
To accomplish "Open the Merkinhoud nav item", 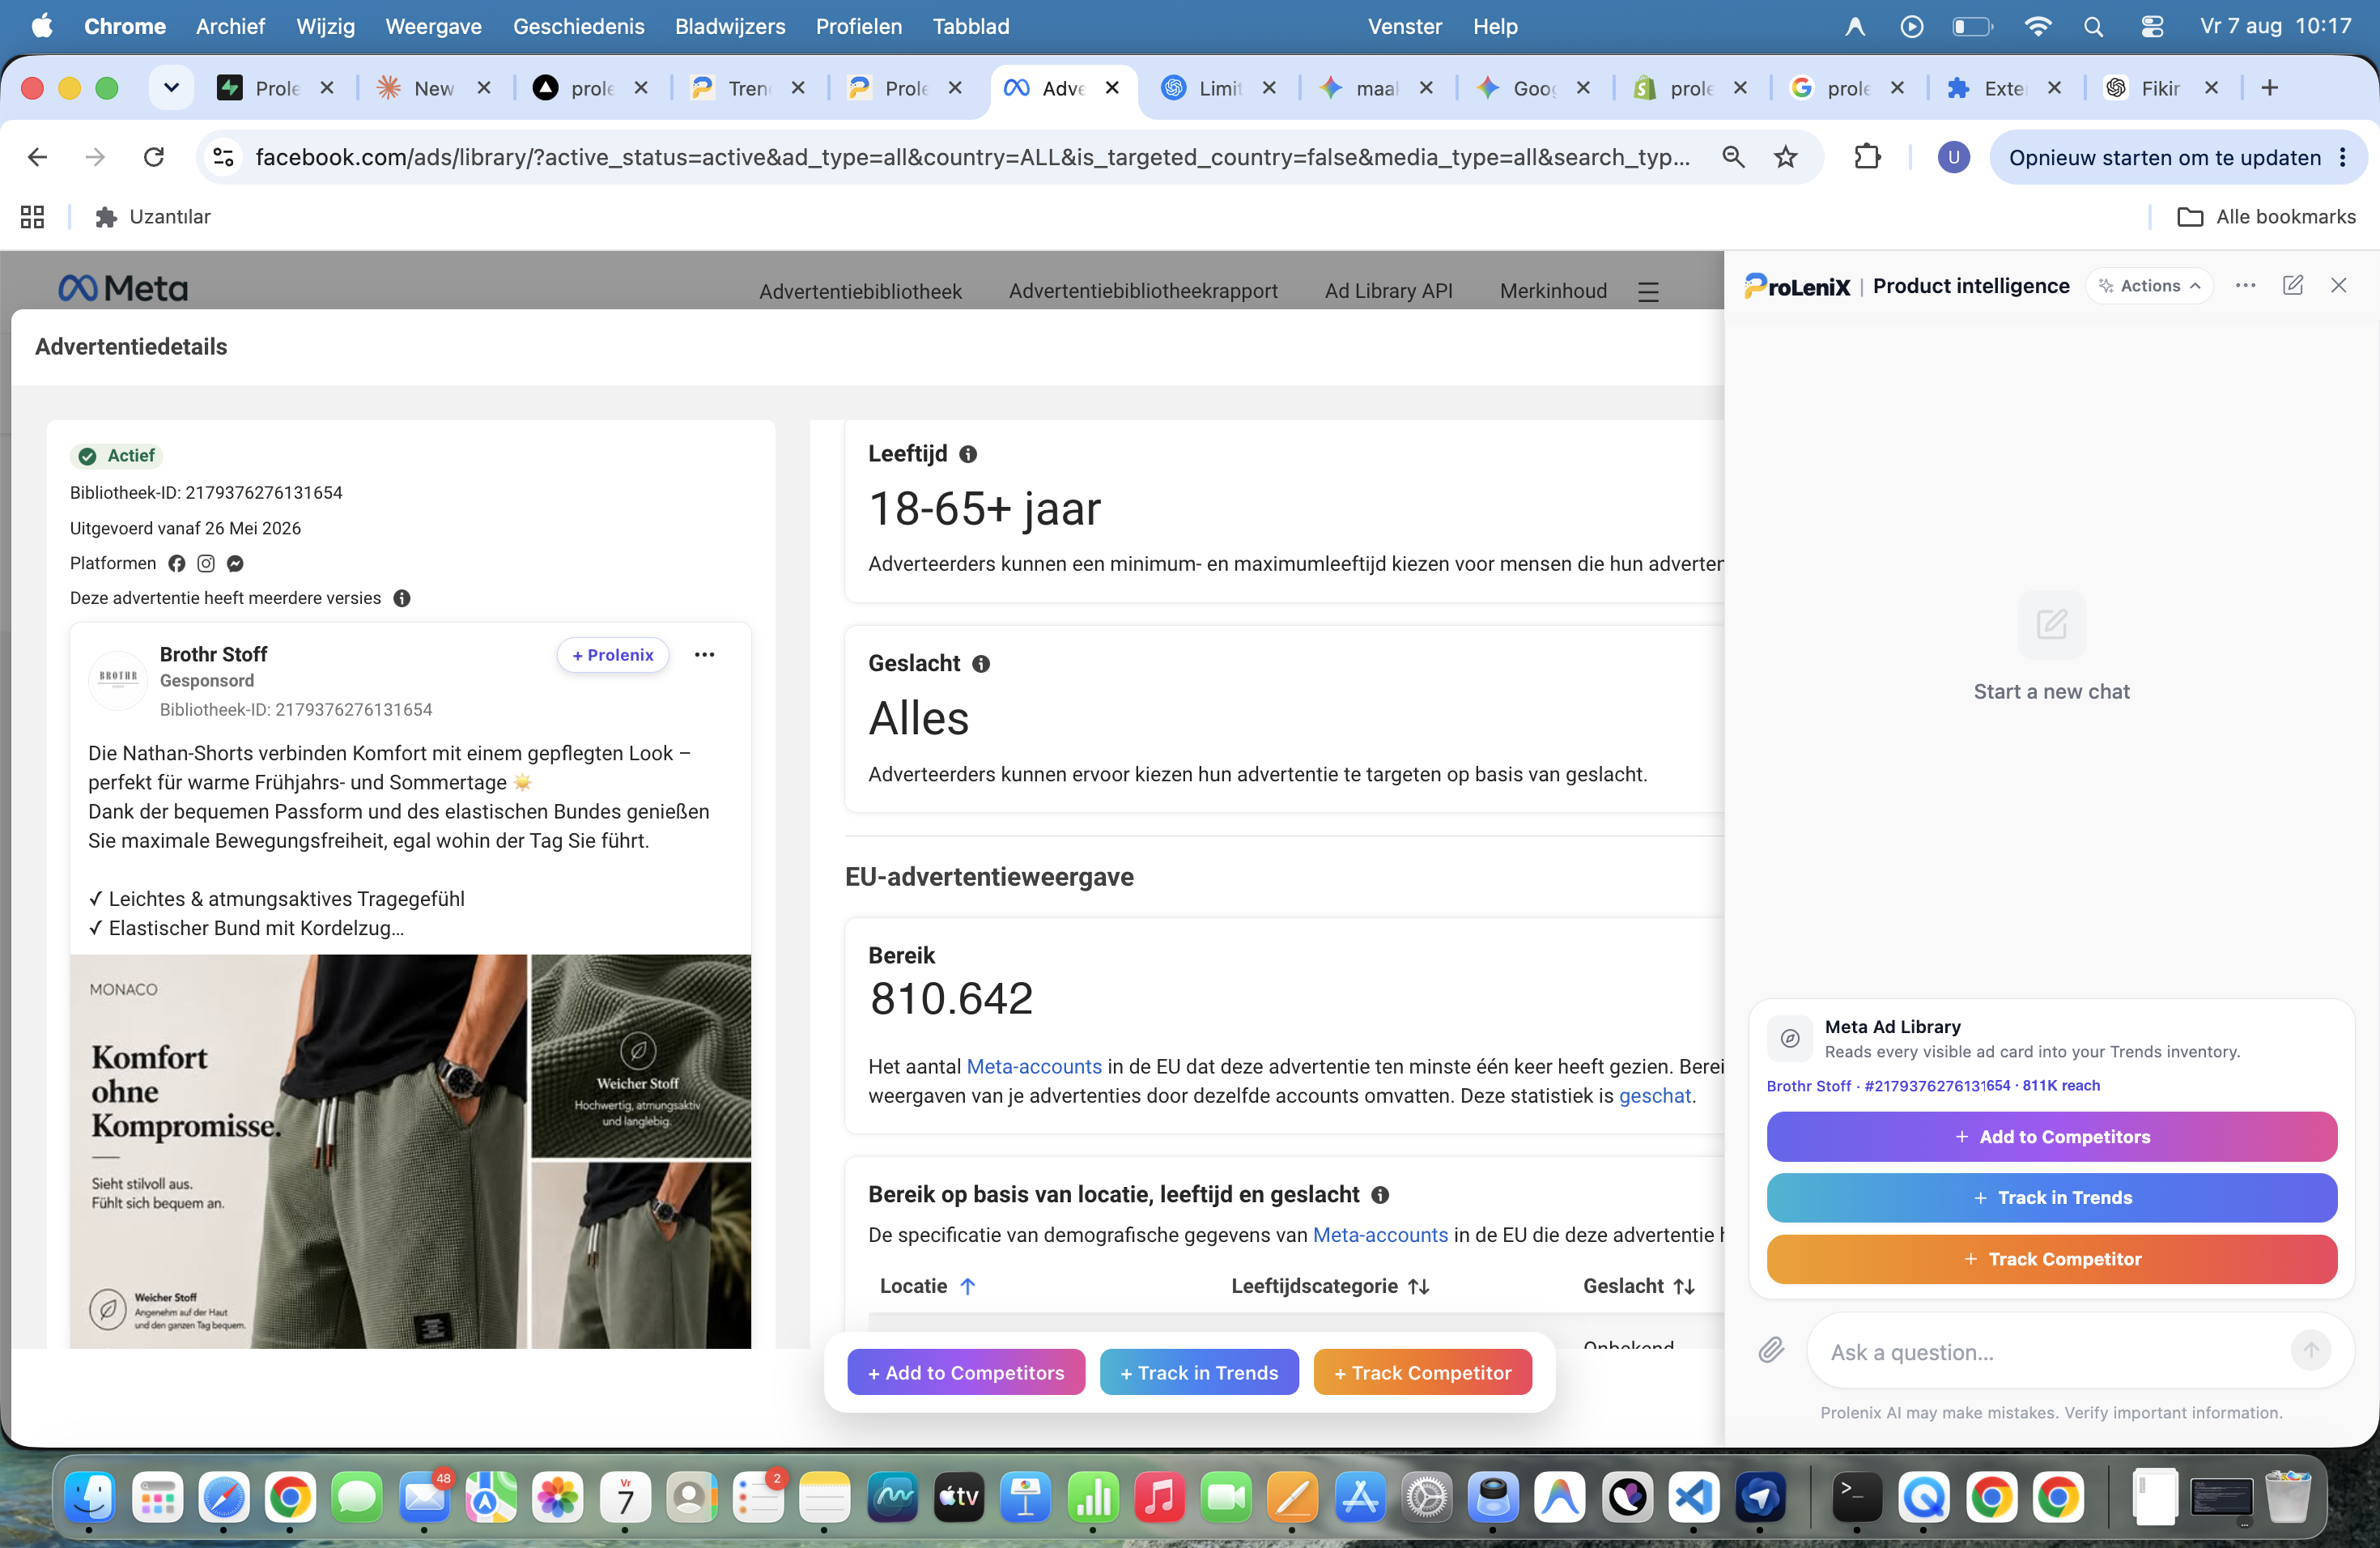I will coord(1553,291).
